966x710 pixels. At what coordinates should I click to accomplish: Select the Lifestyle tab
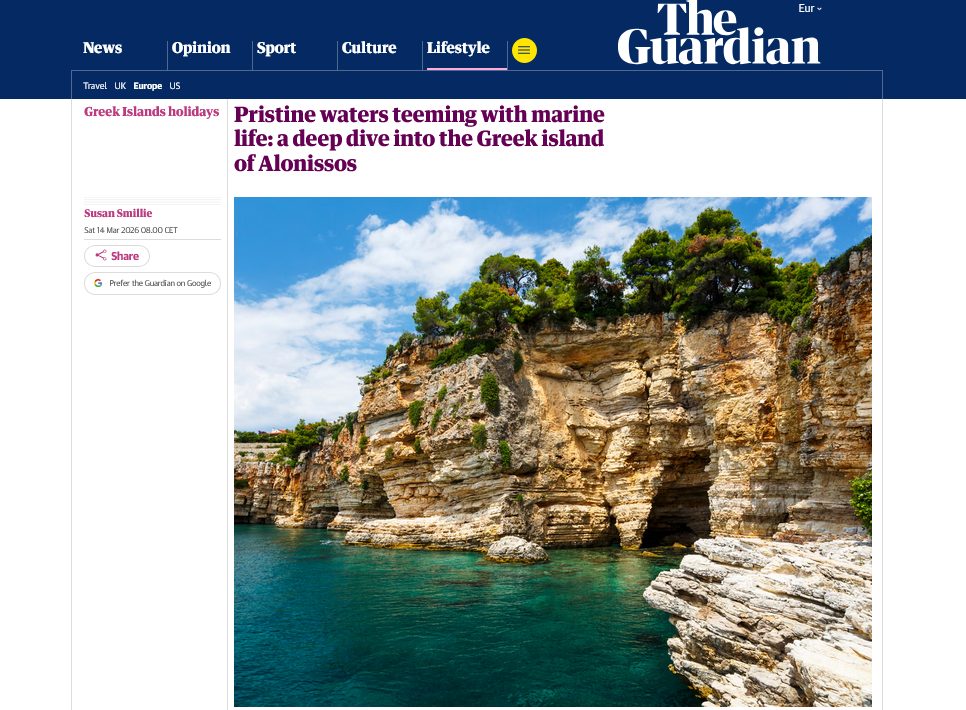point(458,48)
